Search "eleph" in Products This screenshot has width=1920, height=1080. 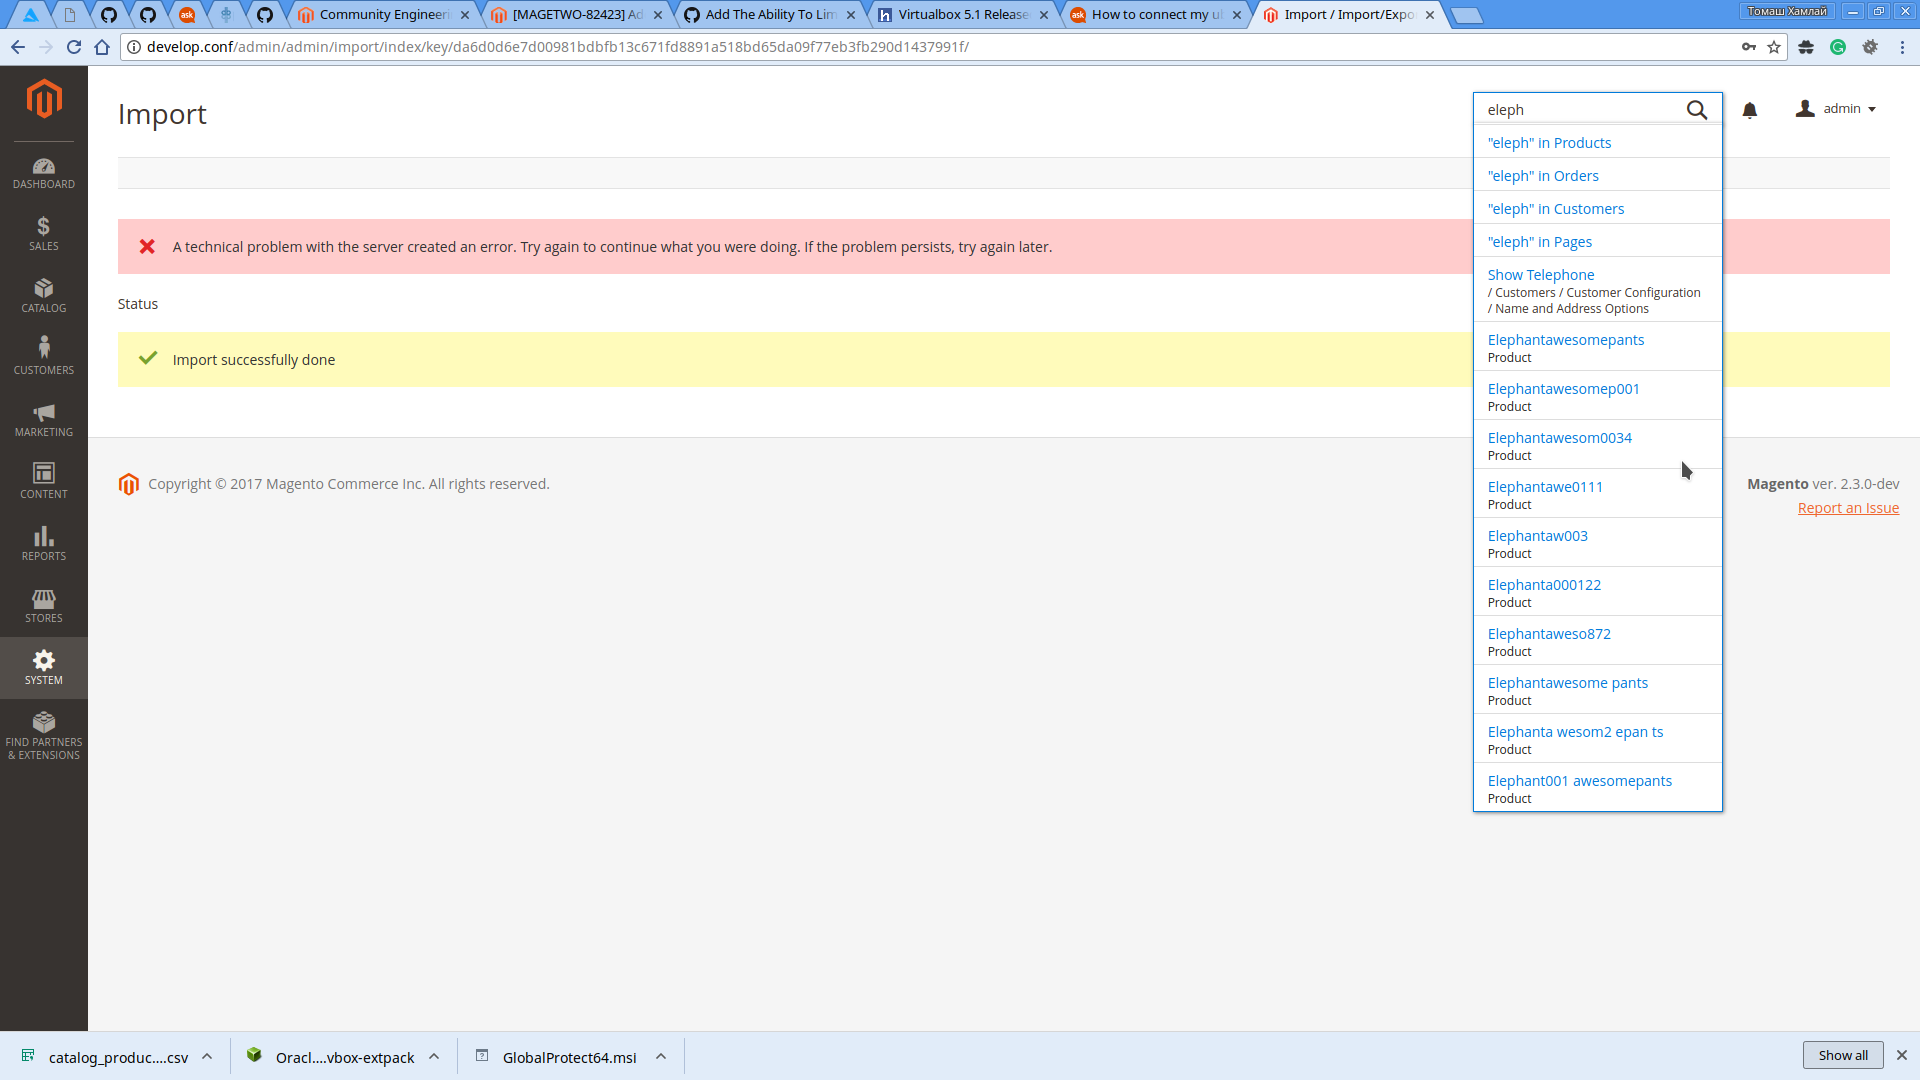[1549, 143]
